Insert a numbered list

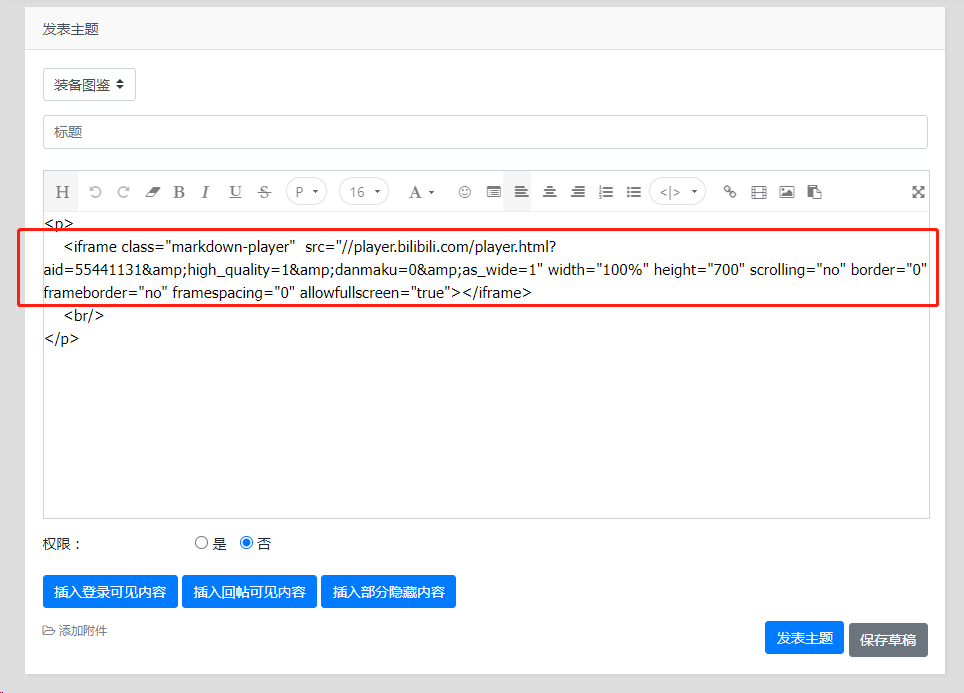pos(606,192)
